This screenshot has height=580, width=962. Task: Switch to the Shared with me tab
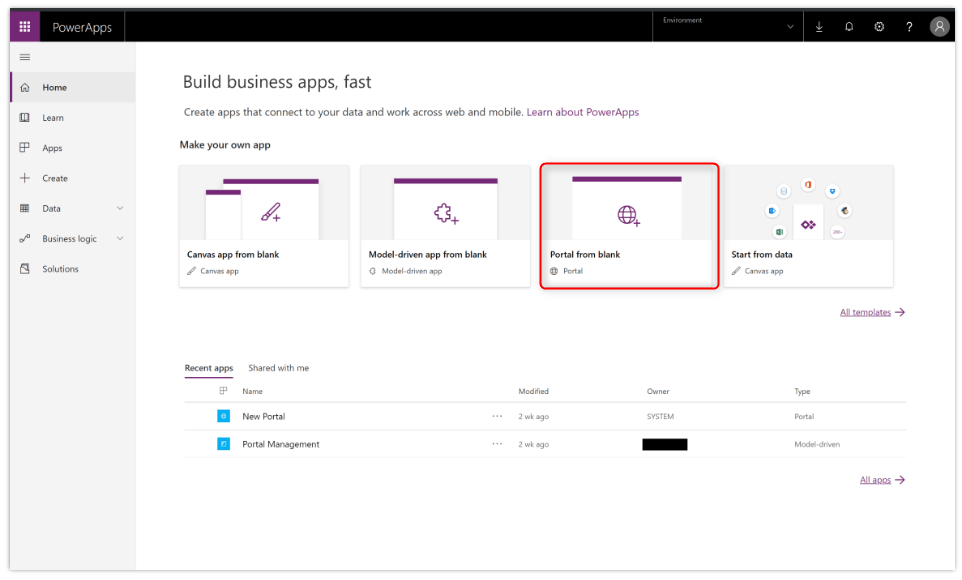[x=279, y=368]
